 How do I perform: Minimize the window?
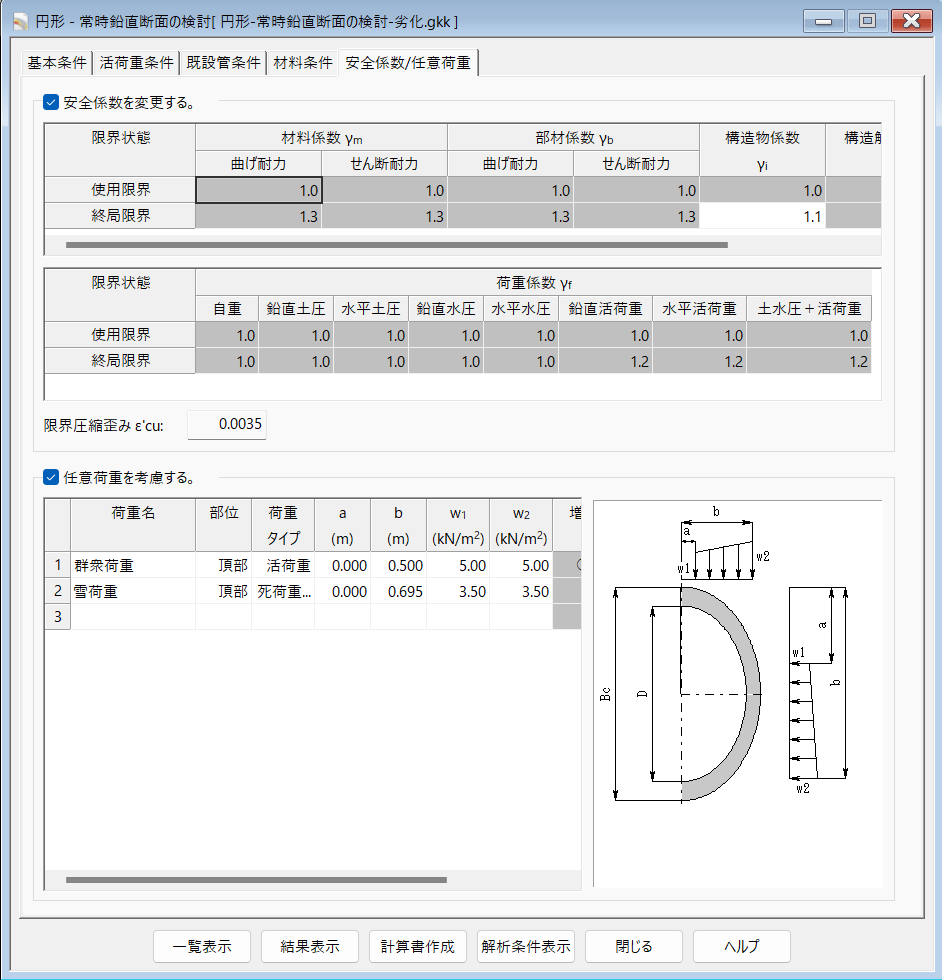(823, 21)
